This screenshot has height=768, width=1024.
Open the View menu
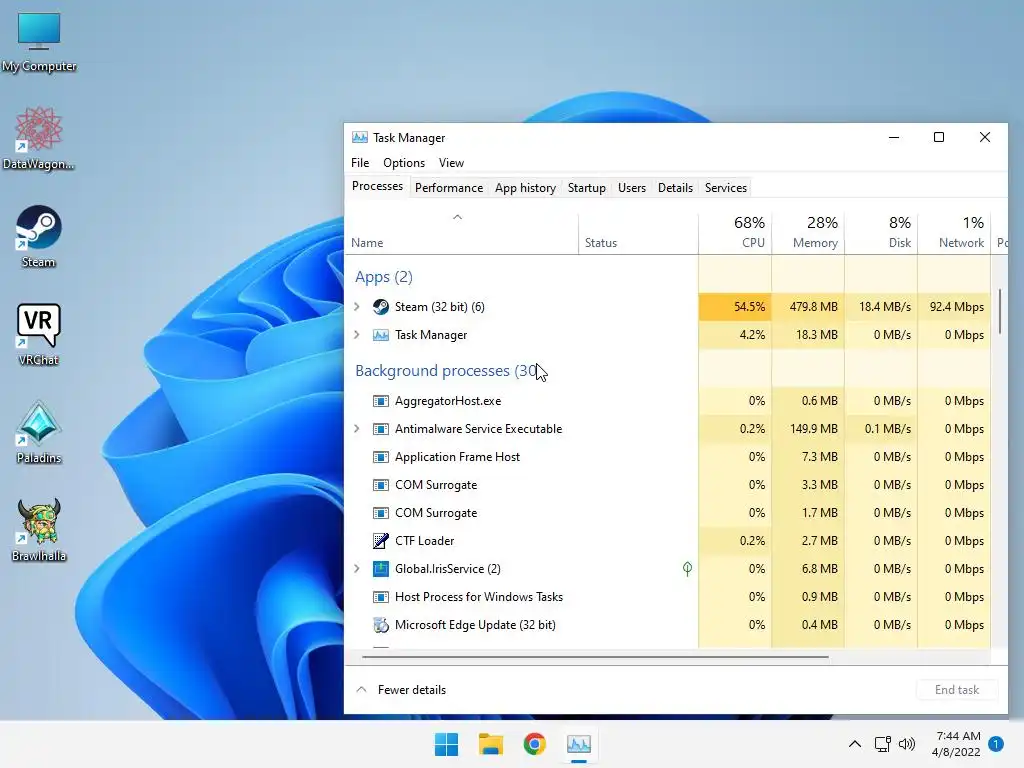coord(451,163)
